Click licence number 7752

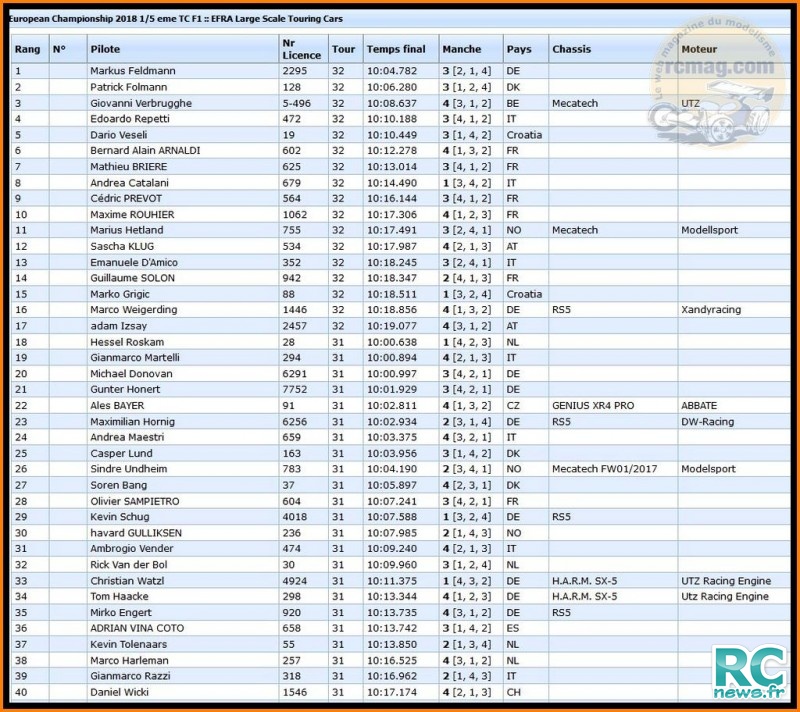294,389
